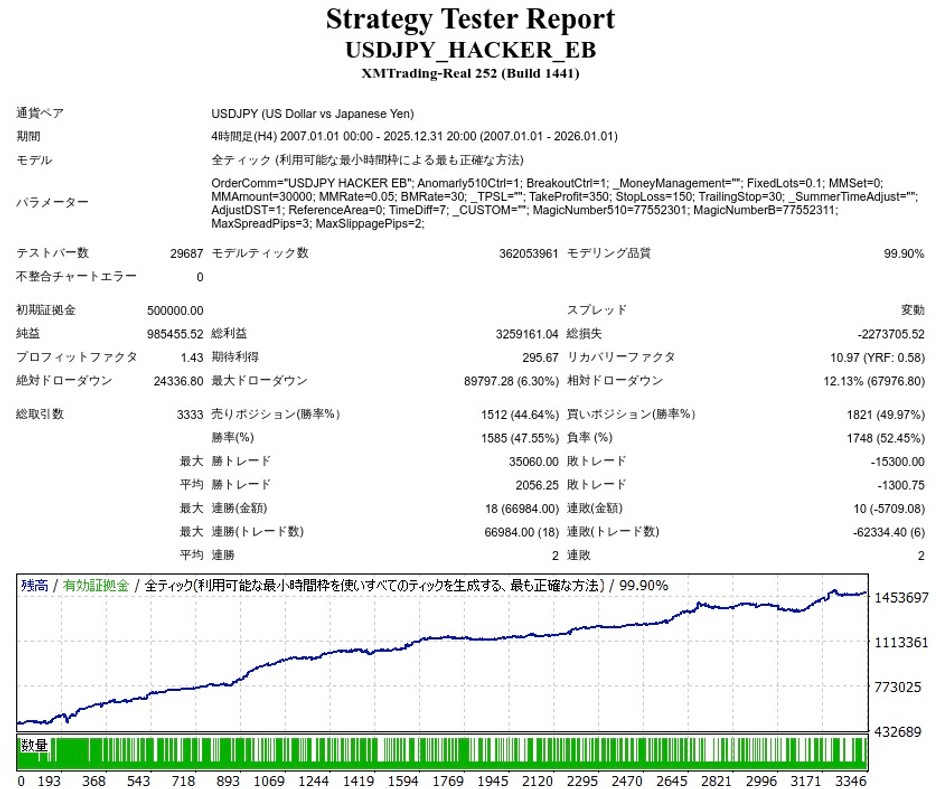Click the 432689 value on chart axis

(897, 733)
